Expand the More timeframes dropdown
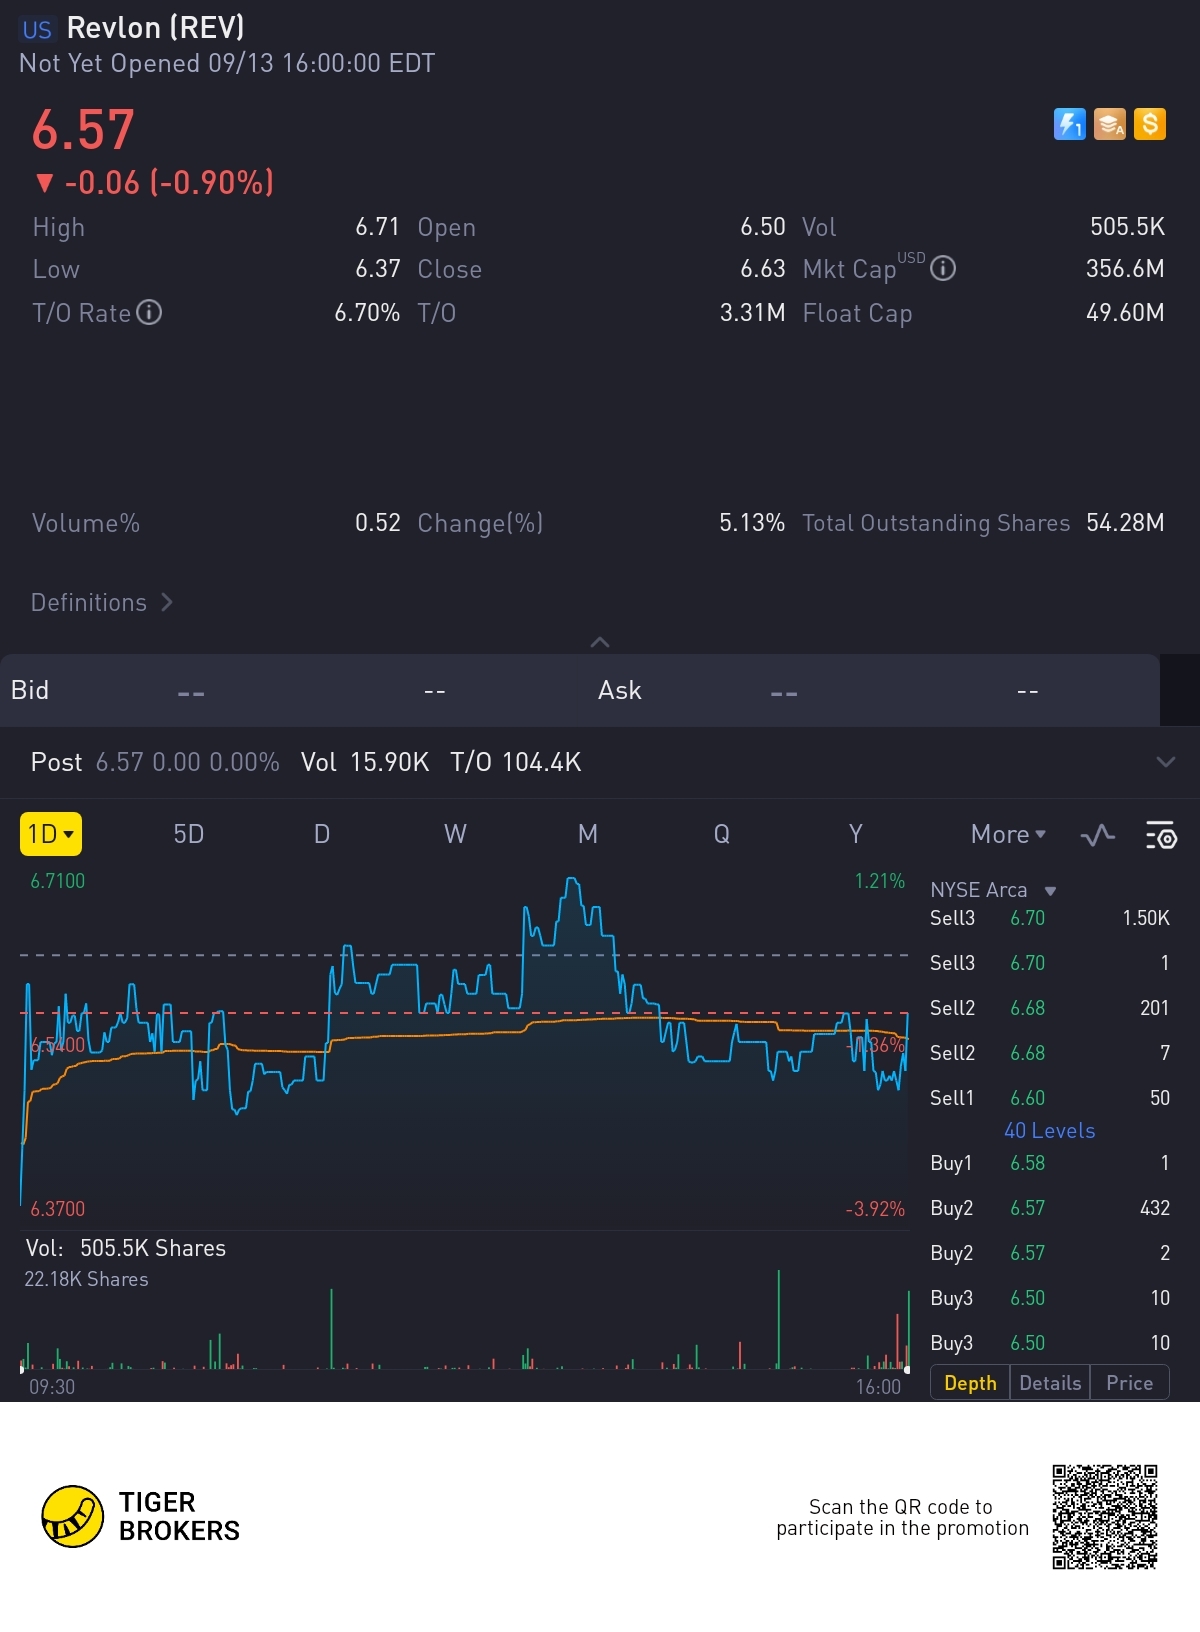1200x1632 pixels. pyautogui.click(x=1008, y=834)
